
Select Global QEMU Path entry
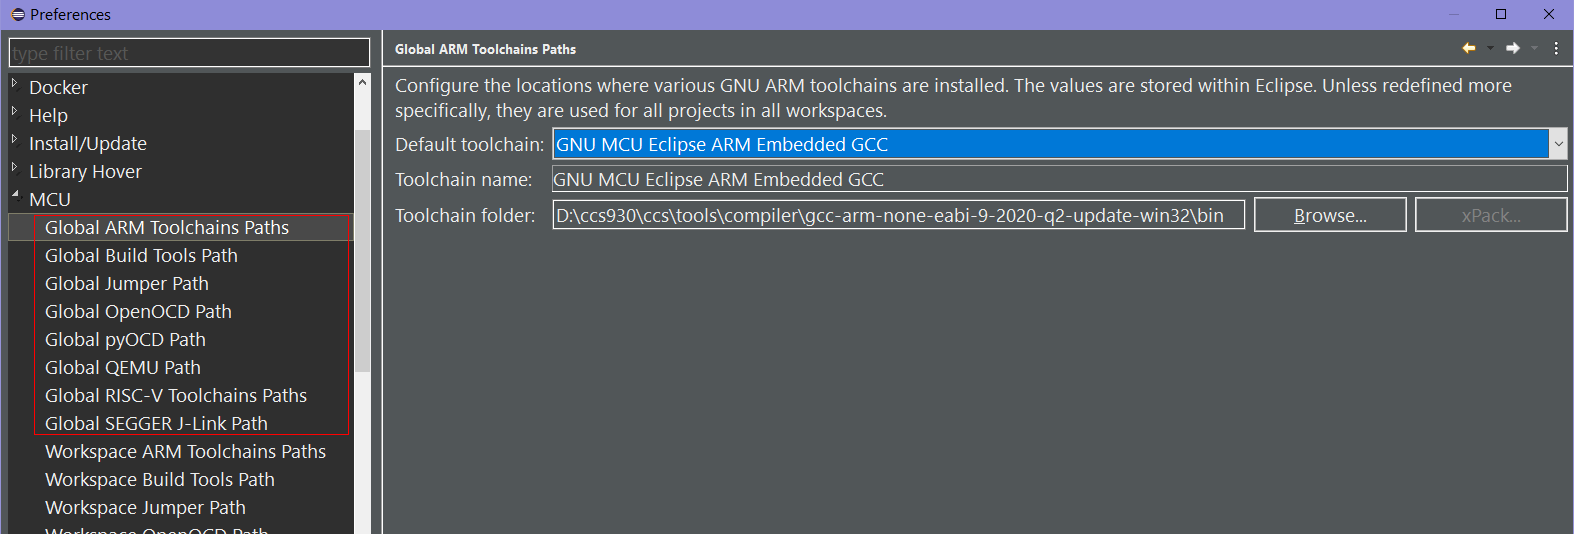(x=122, y=368)
